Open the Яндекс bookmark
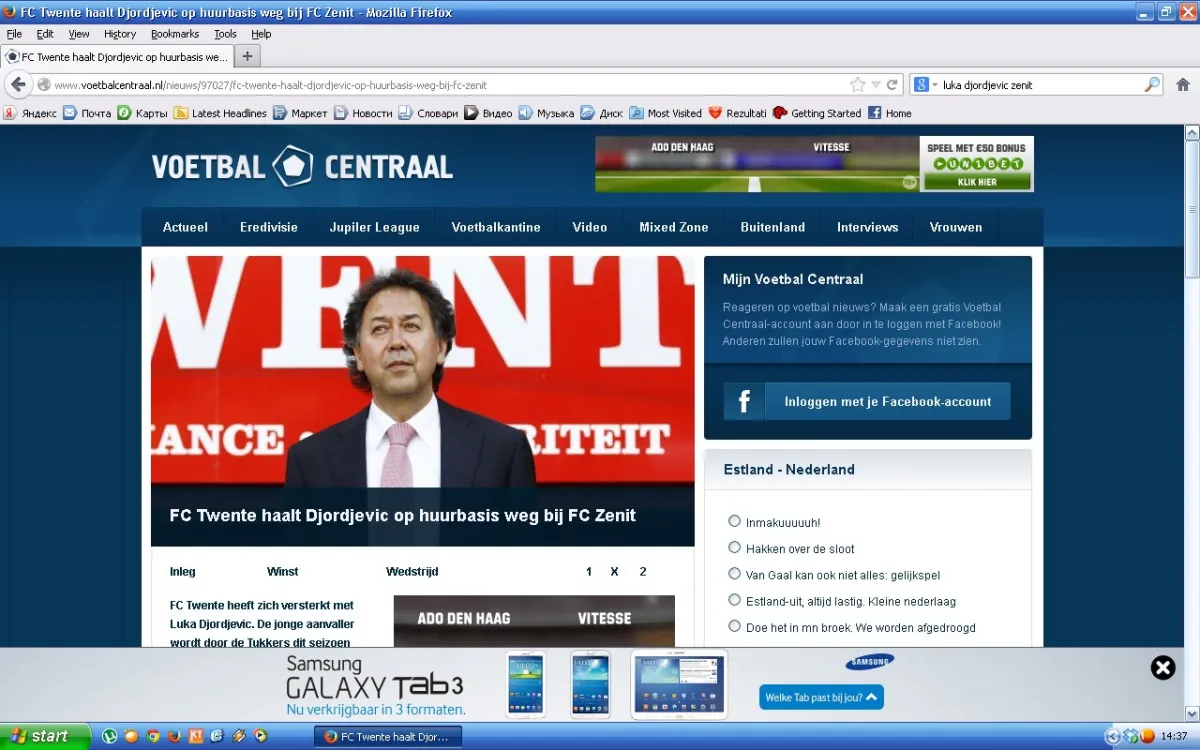 30,113
